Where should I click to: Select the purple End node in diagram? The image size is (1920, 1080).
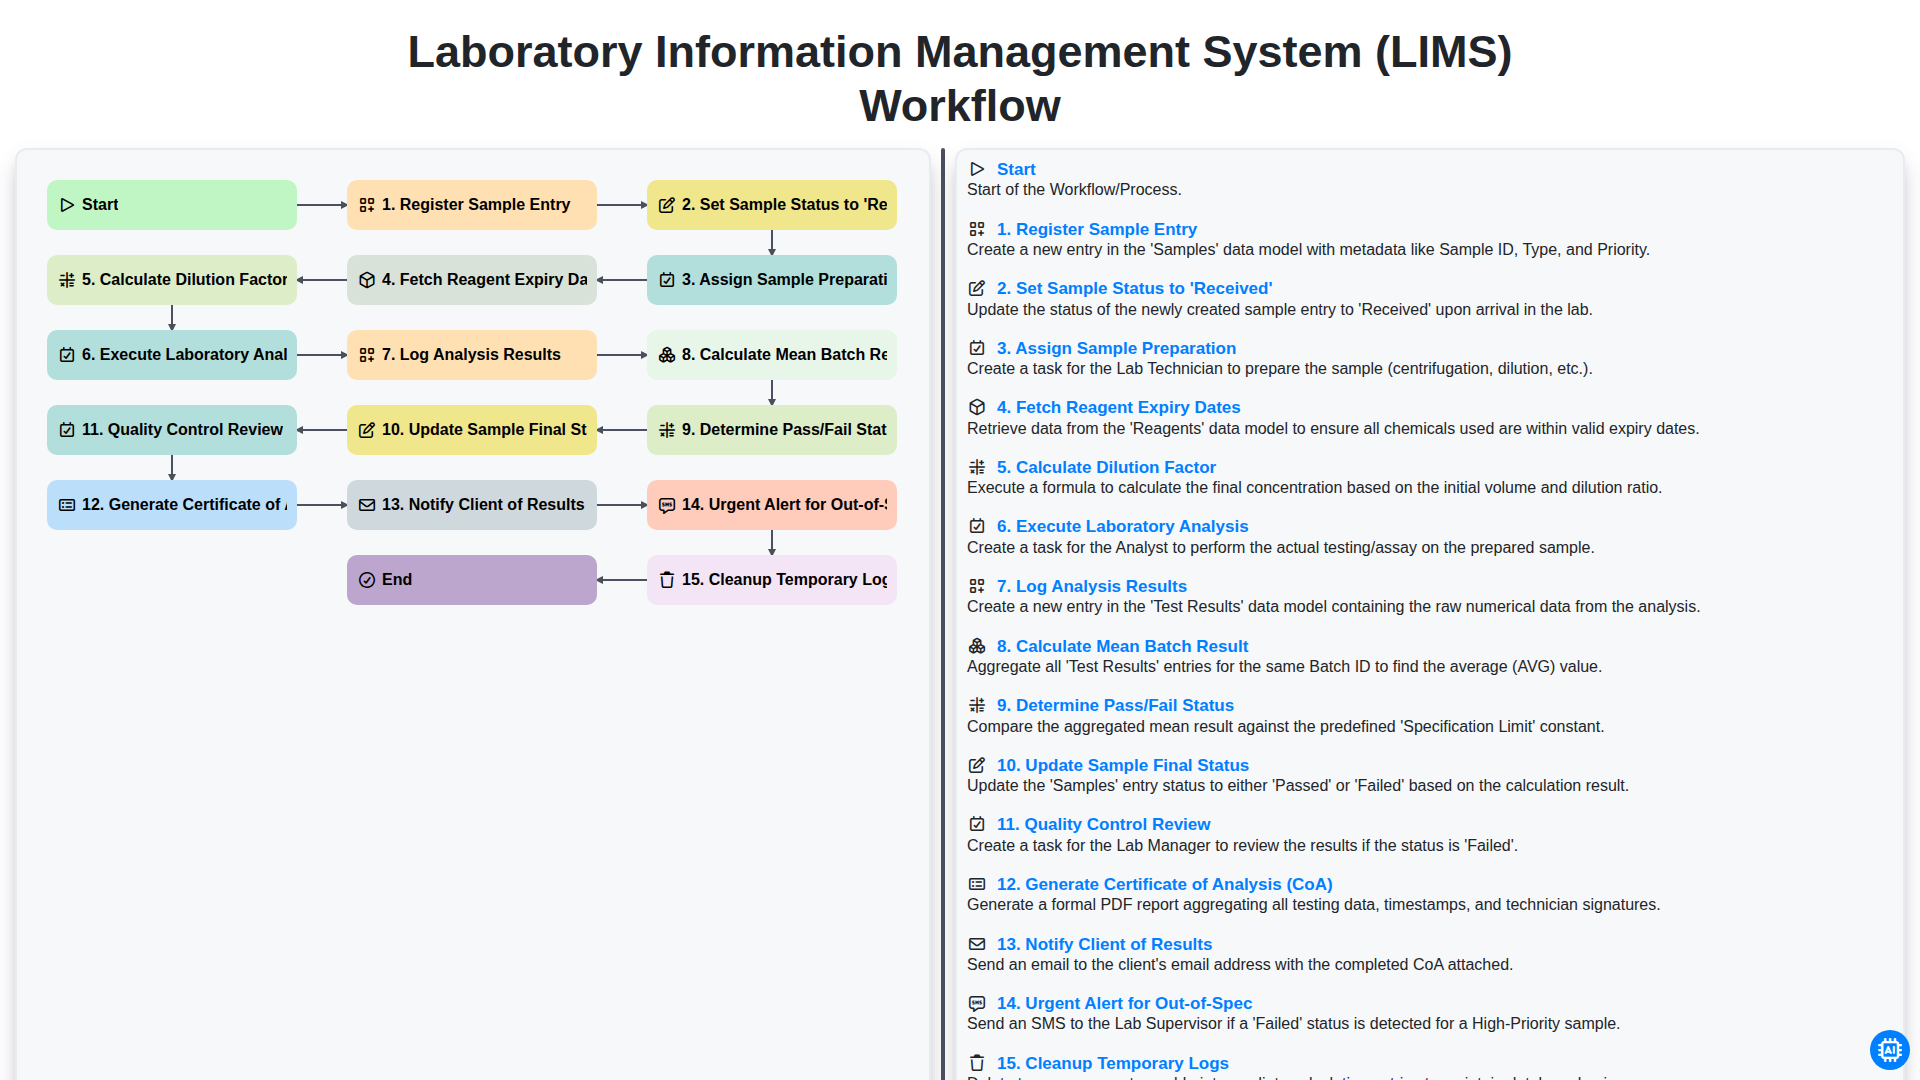click(472, 580)
